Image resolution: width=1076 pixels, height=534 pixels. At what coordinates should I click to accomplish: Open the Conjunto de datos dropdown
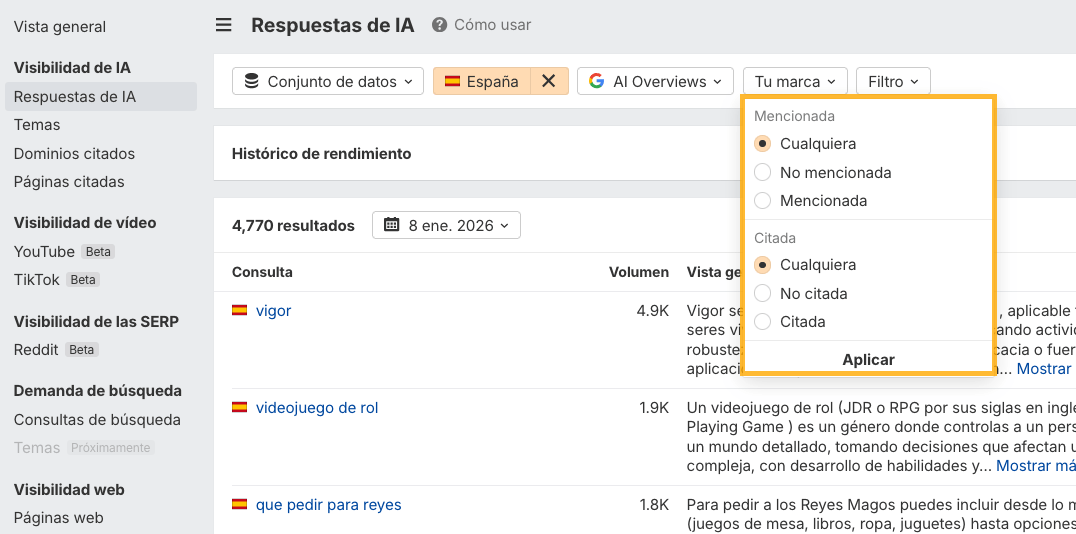coord(328,81)
